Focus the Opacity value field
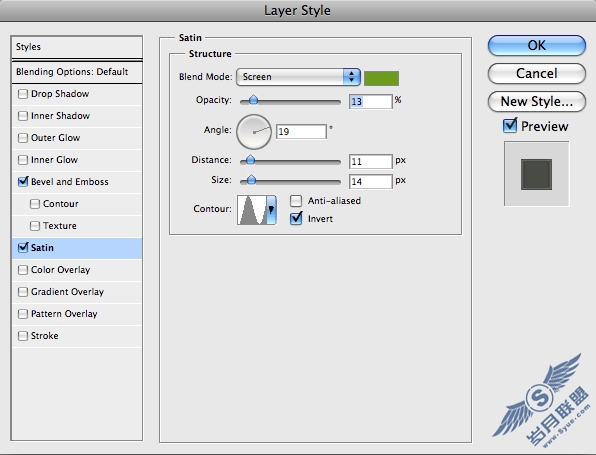596x455 pixels. click(370, 101)
